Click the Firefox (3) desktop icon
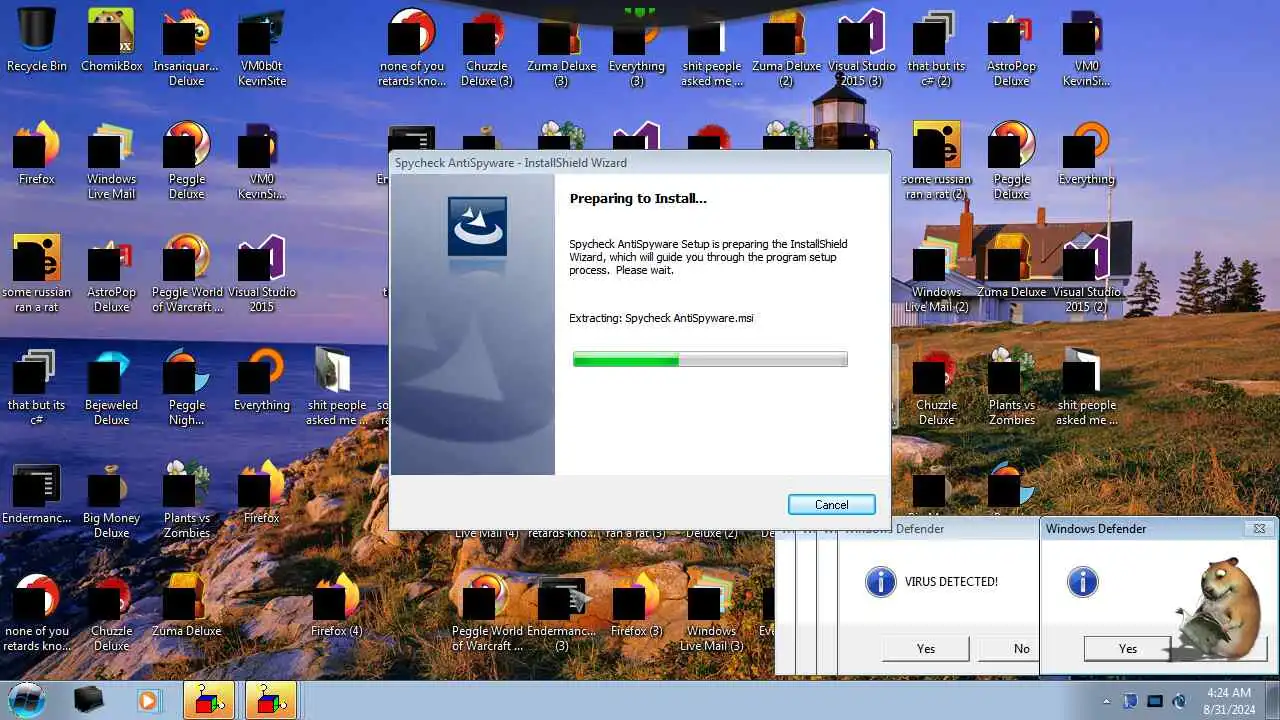The height and width of the screenshot is (720, 1280). pos(636,605)
